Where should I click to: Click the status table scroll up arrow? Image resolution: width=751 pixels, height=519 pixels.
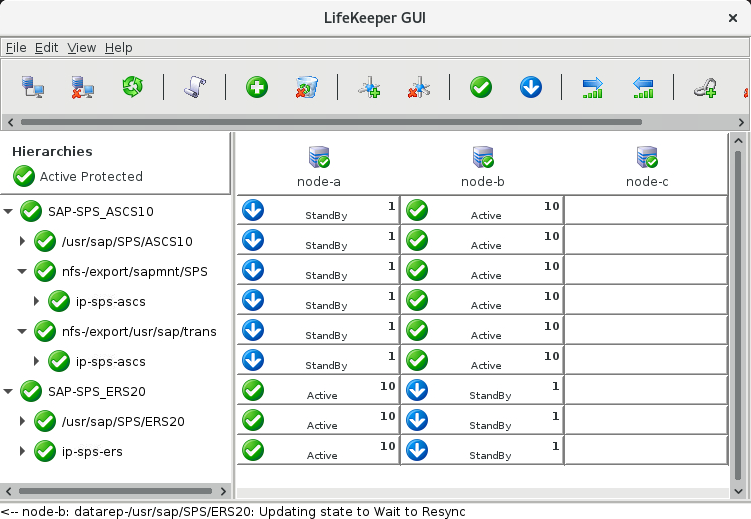[738, 141]
